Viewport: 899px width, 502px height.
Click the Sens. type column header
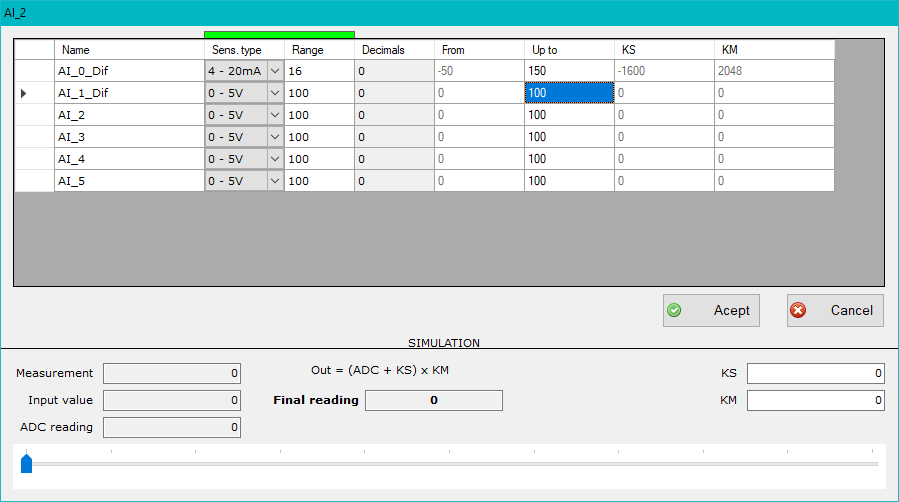pos(244,50)
